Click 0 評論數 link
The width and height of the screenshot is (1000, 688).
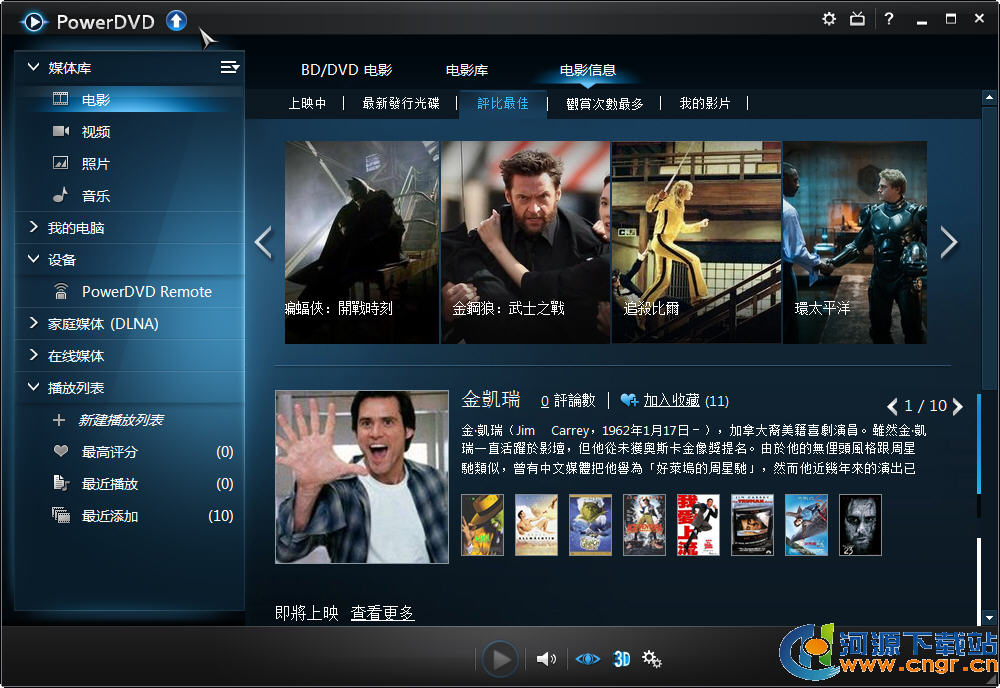pos(568,400)
